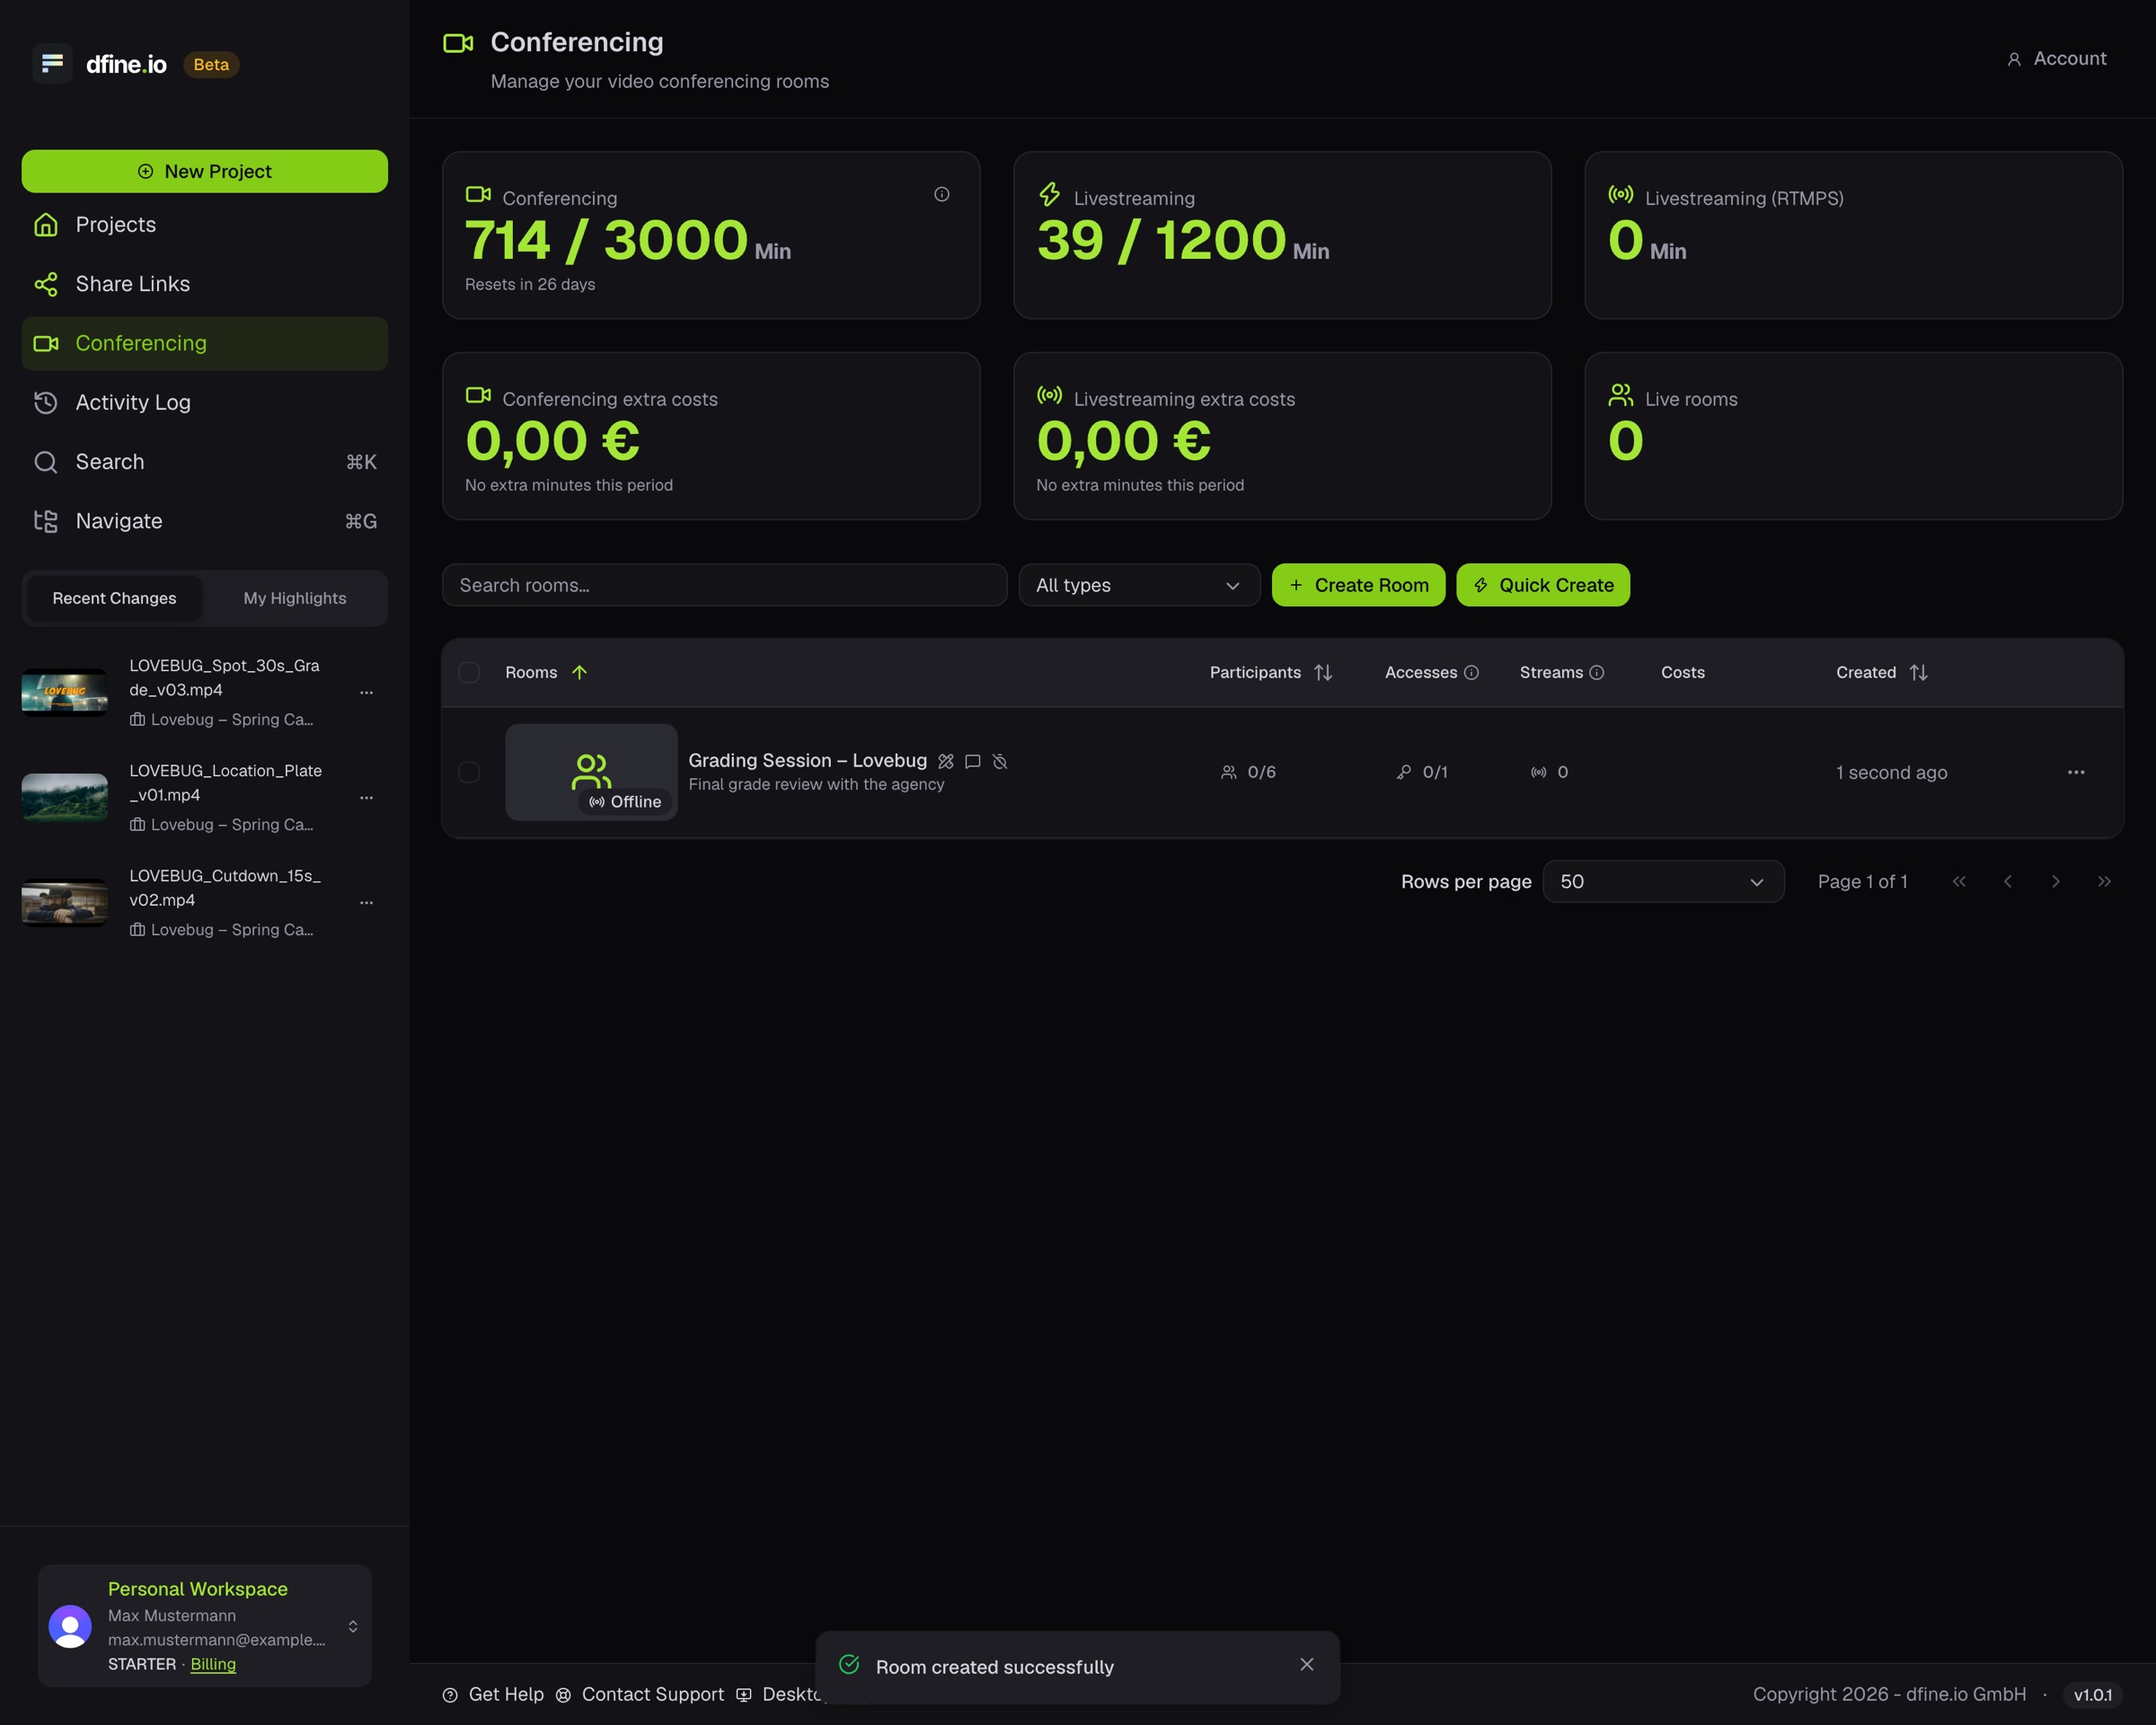Open the All types filter dropdown
The image size is (2156, 1725).
[1139, 585]
